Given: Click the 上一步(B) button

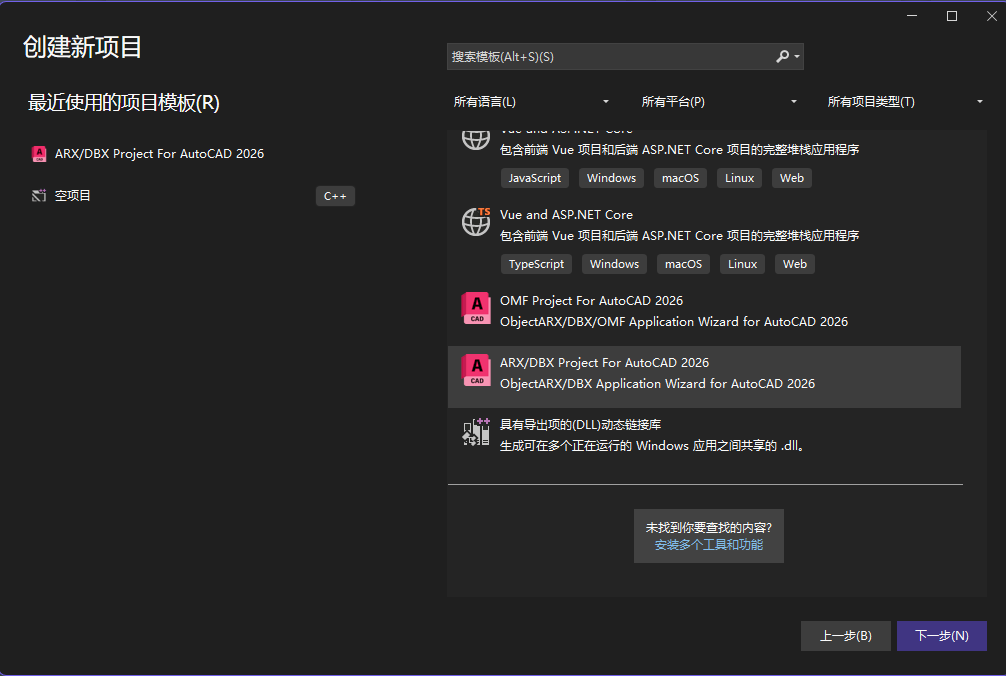Looking at the screenshot, I should (x=845, y=636).
